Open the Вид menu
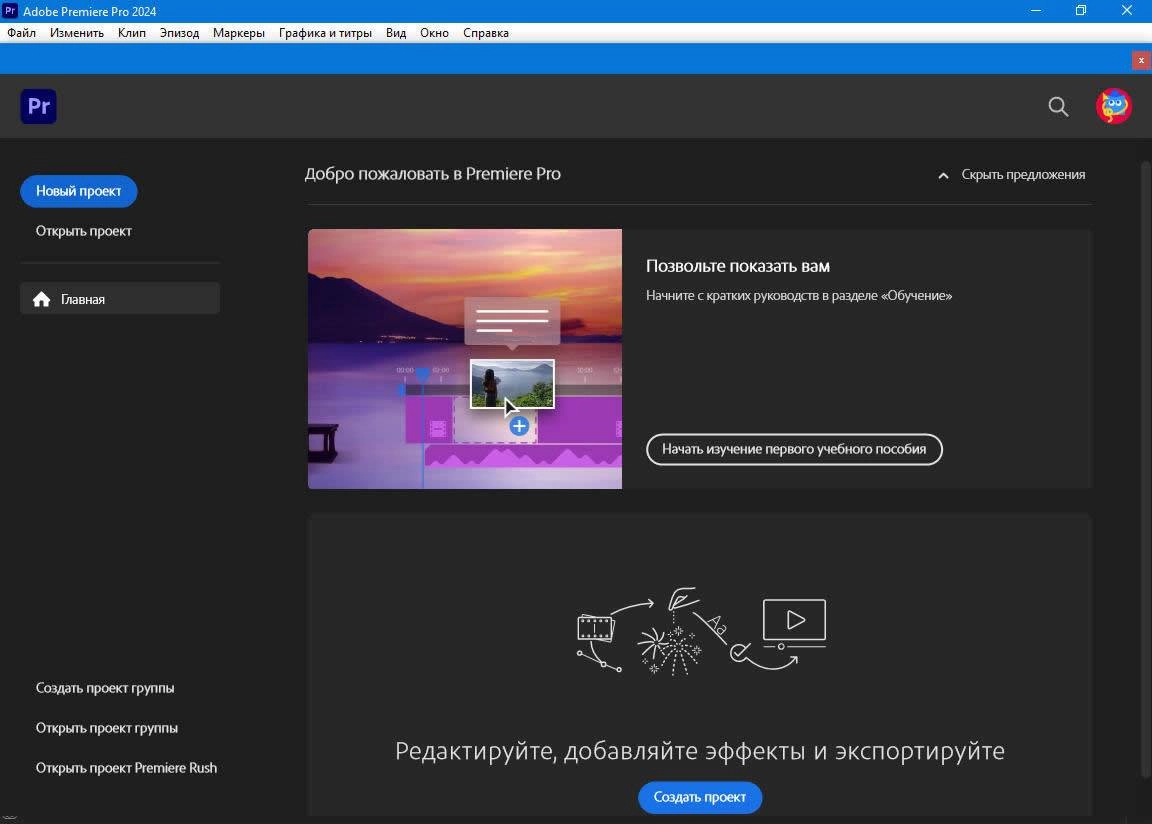This screenshot has width=1152, height=824. (396, 33)
